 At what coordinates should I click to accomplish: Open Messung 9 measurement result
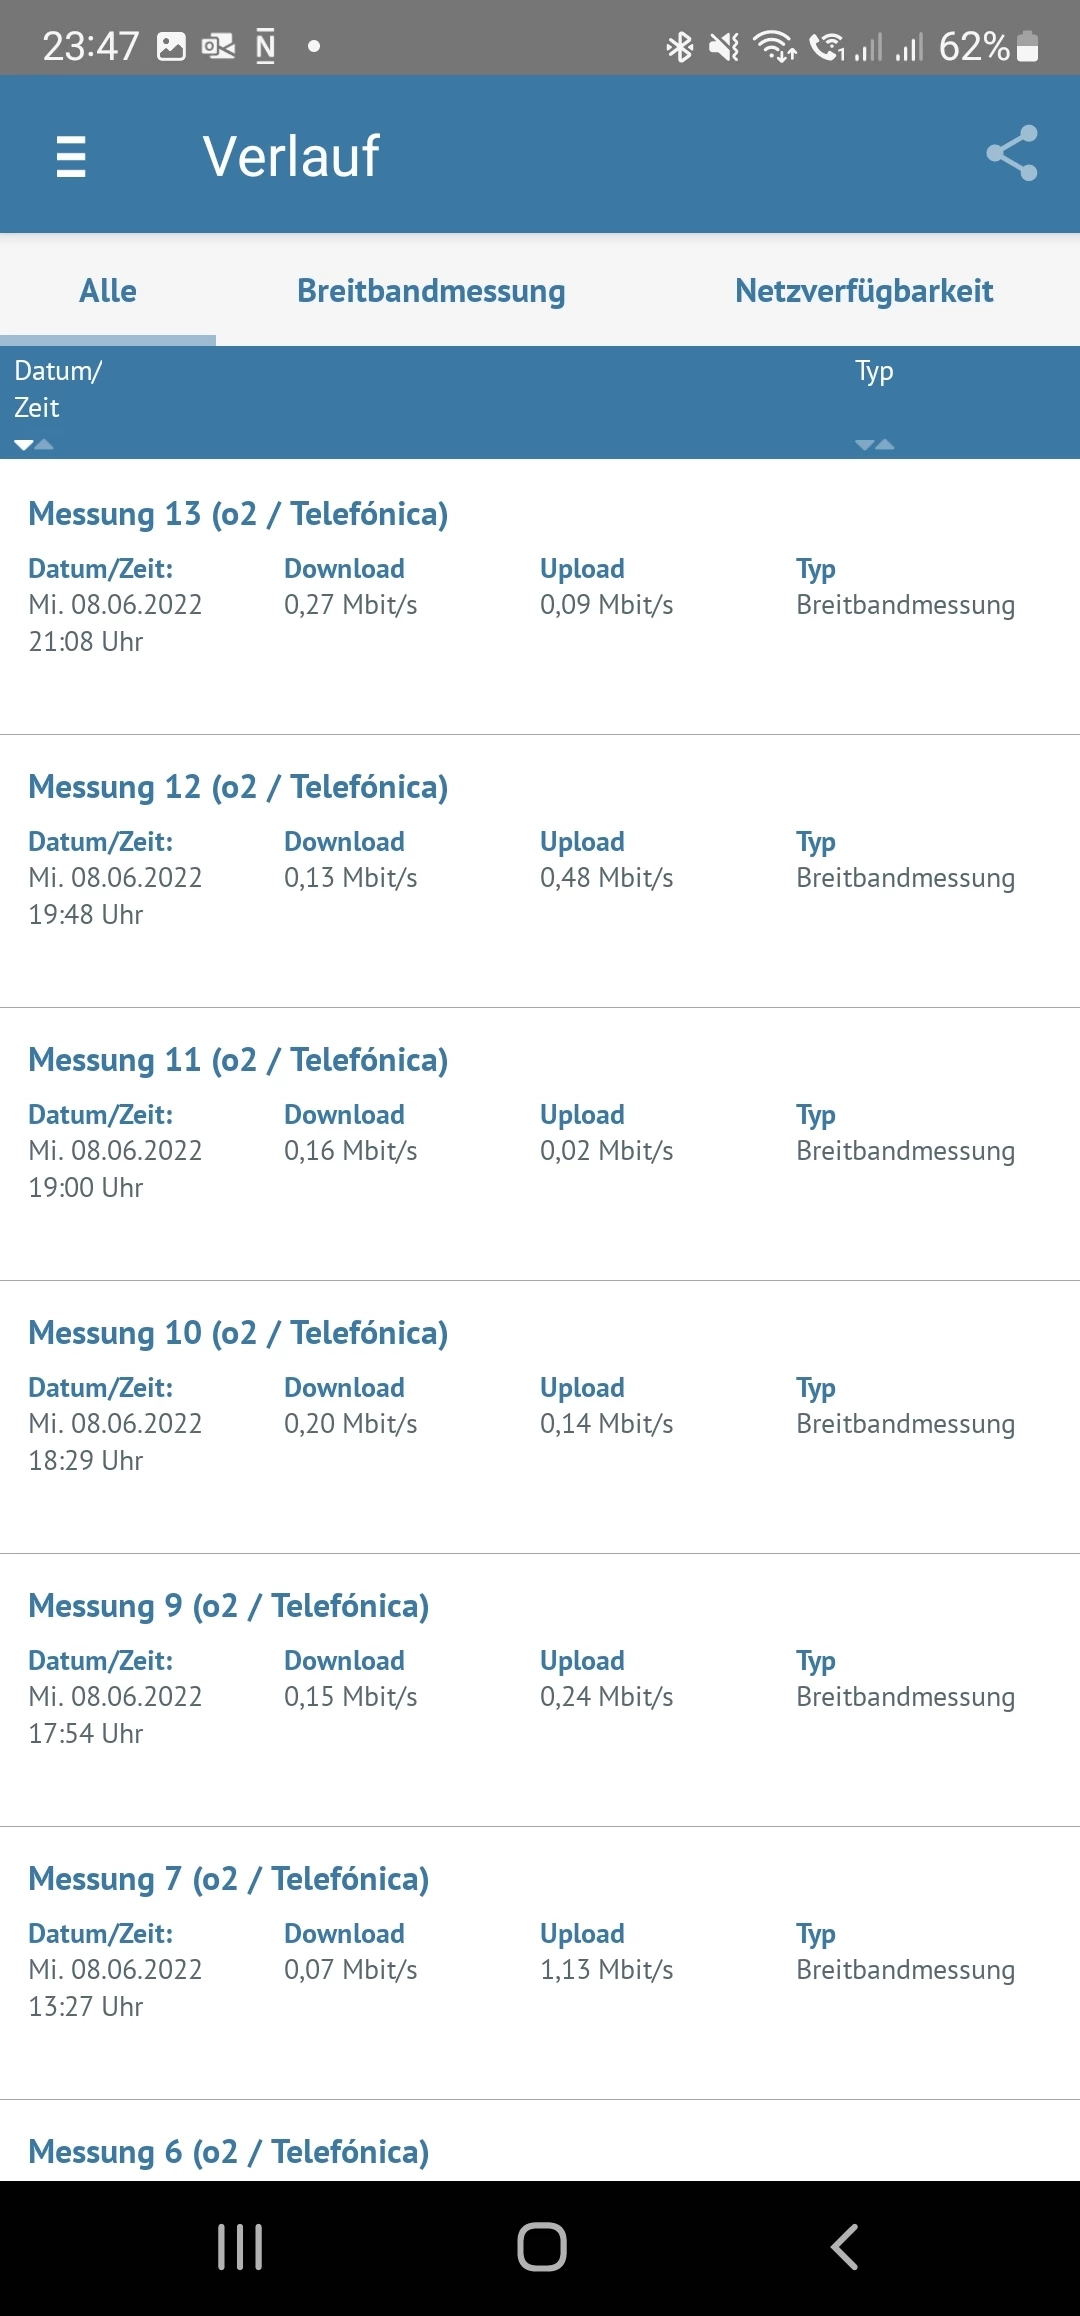coord(229,1606)
